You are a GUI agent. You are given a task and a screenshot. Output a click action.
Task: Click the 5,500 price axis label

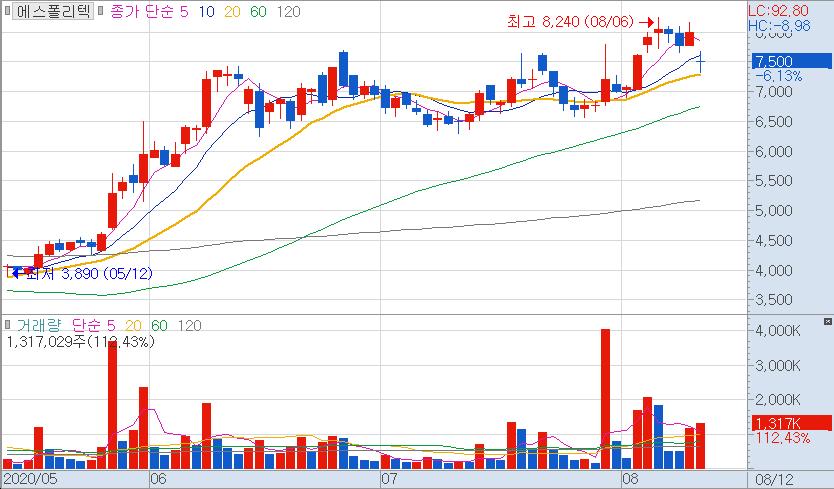coord(774,181)
